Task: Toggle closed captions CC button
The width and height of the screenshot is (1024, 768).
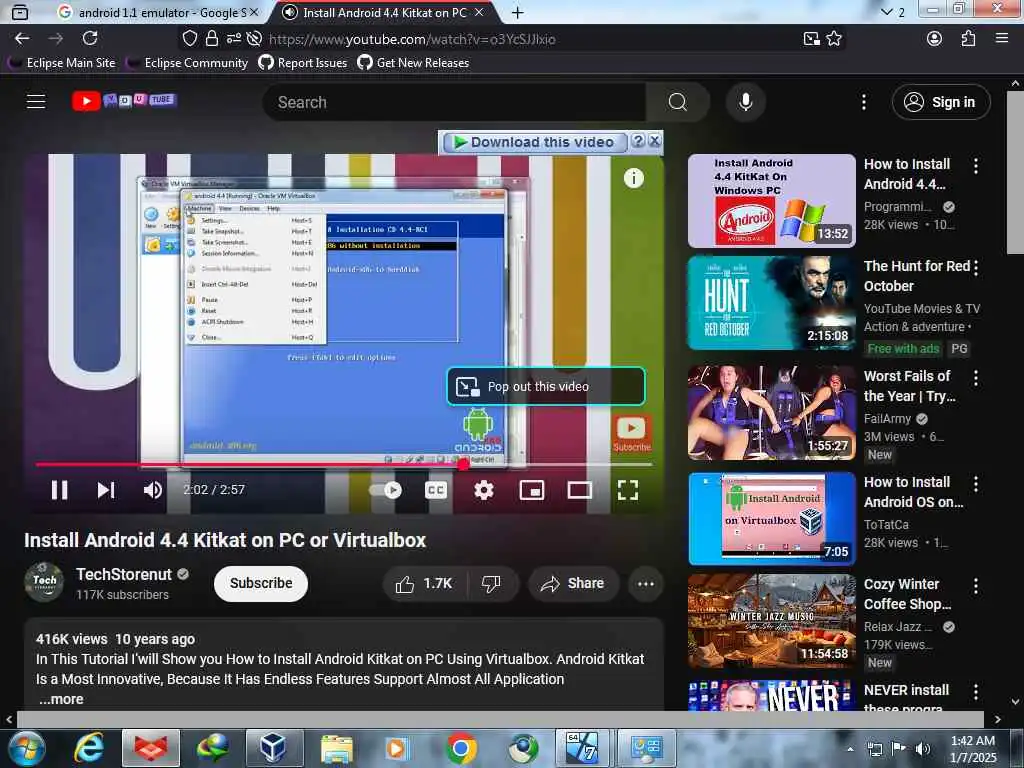Action: (x=436, y=490)
